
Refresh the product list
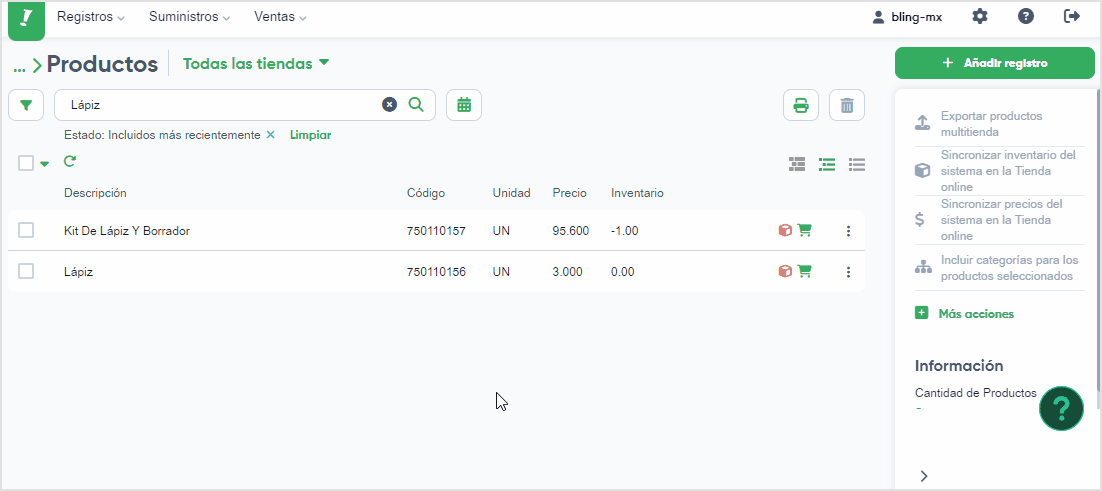pyautogui.click(x=69, y=162)
